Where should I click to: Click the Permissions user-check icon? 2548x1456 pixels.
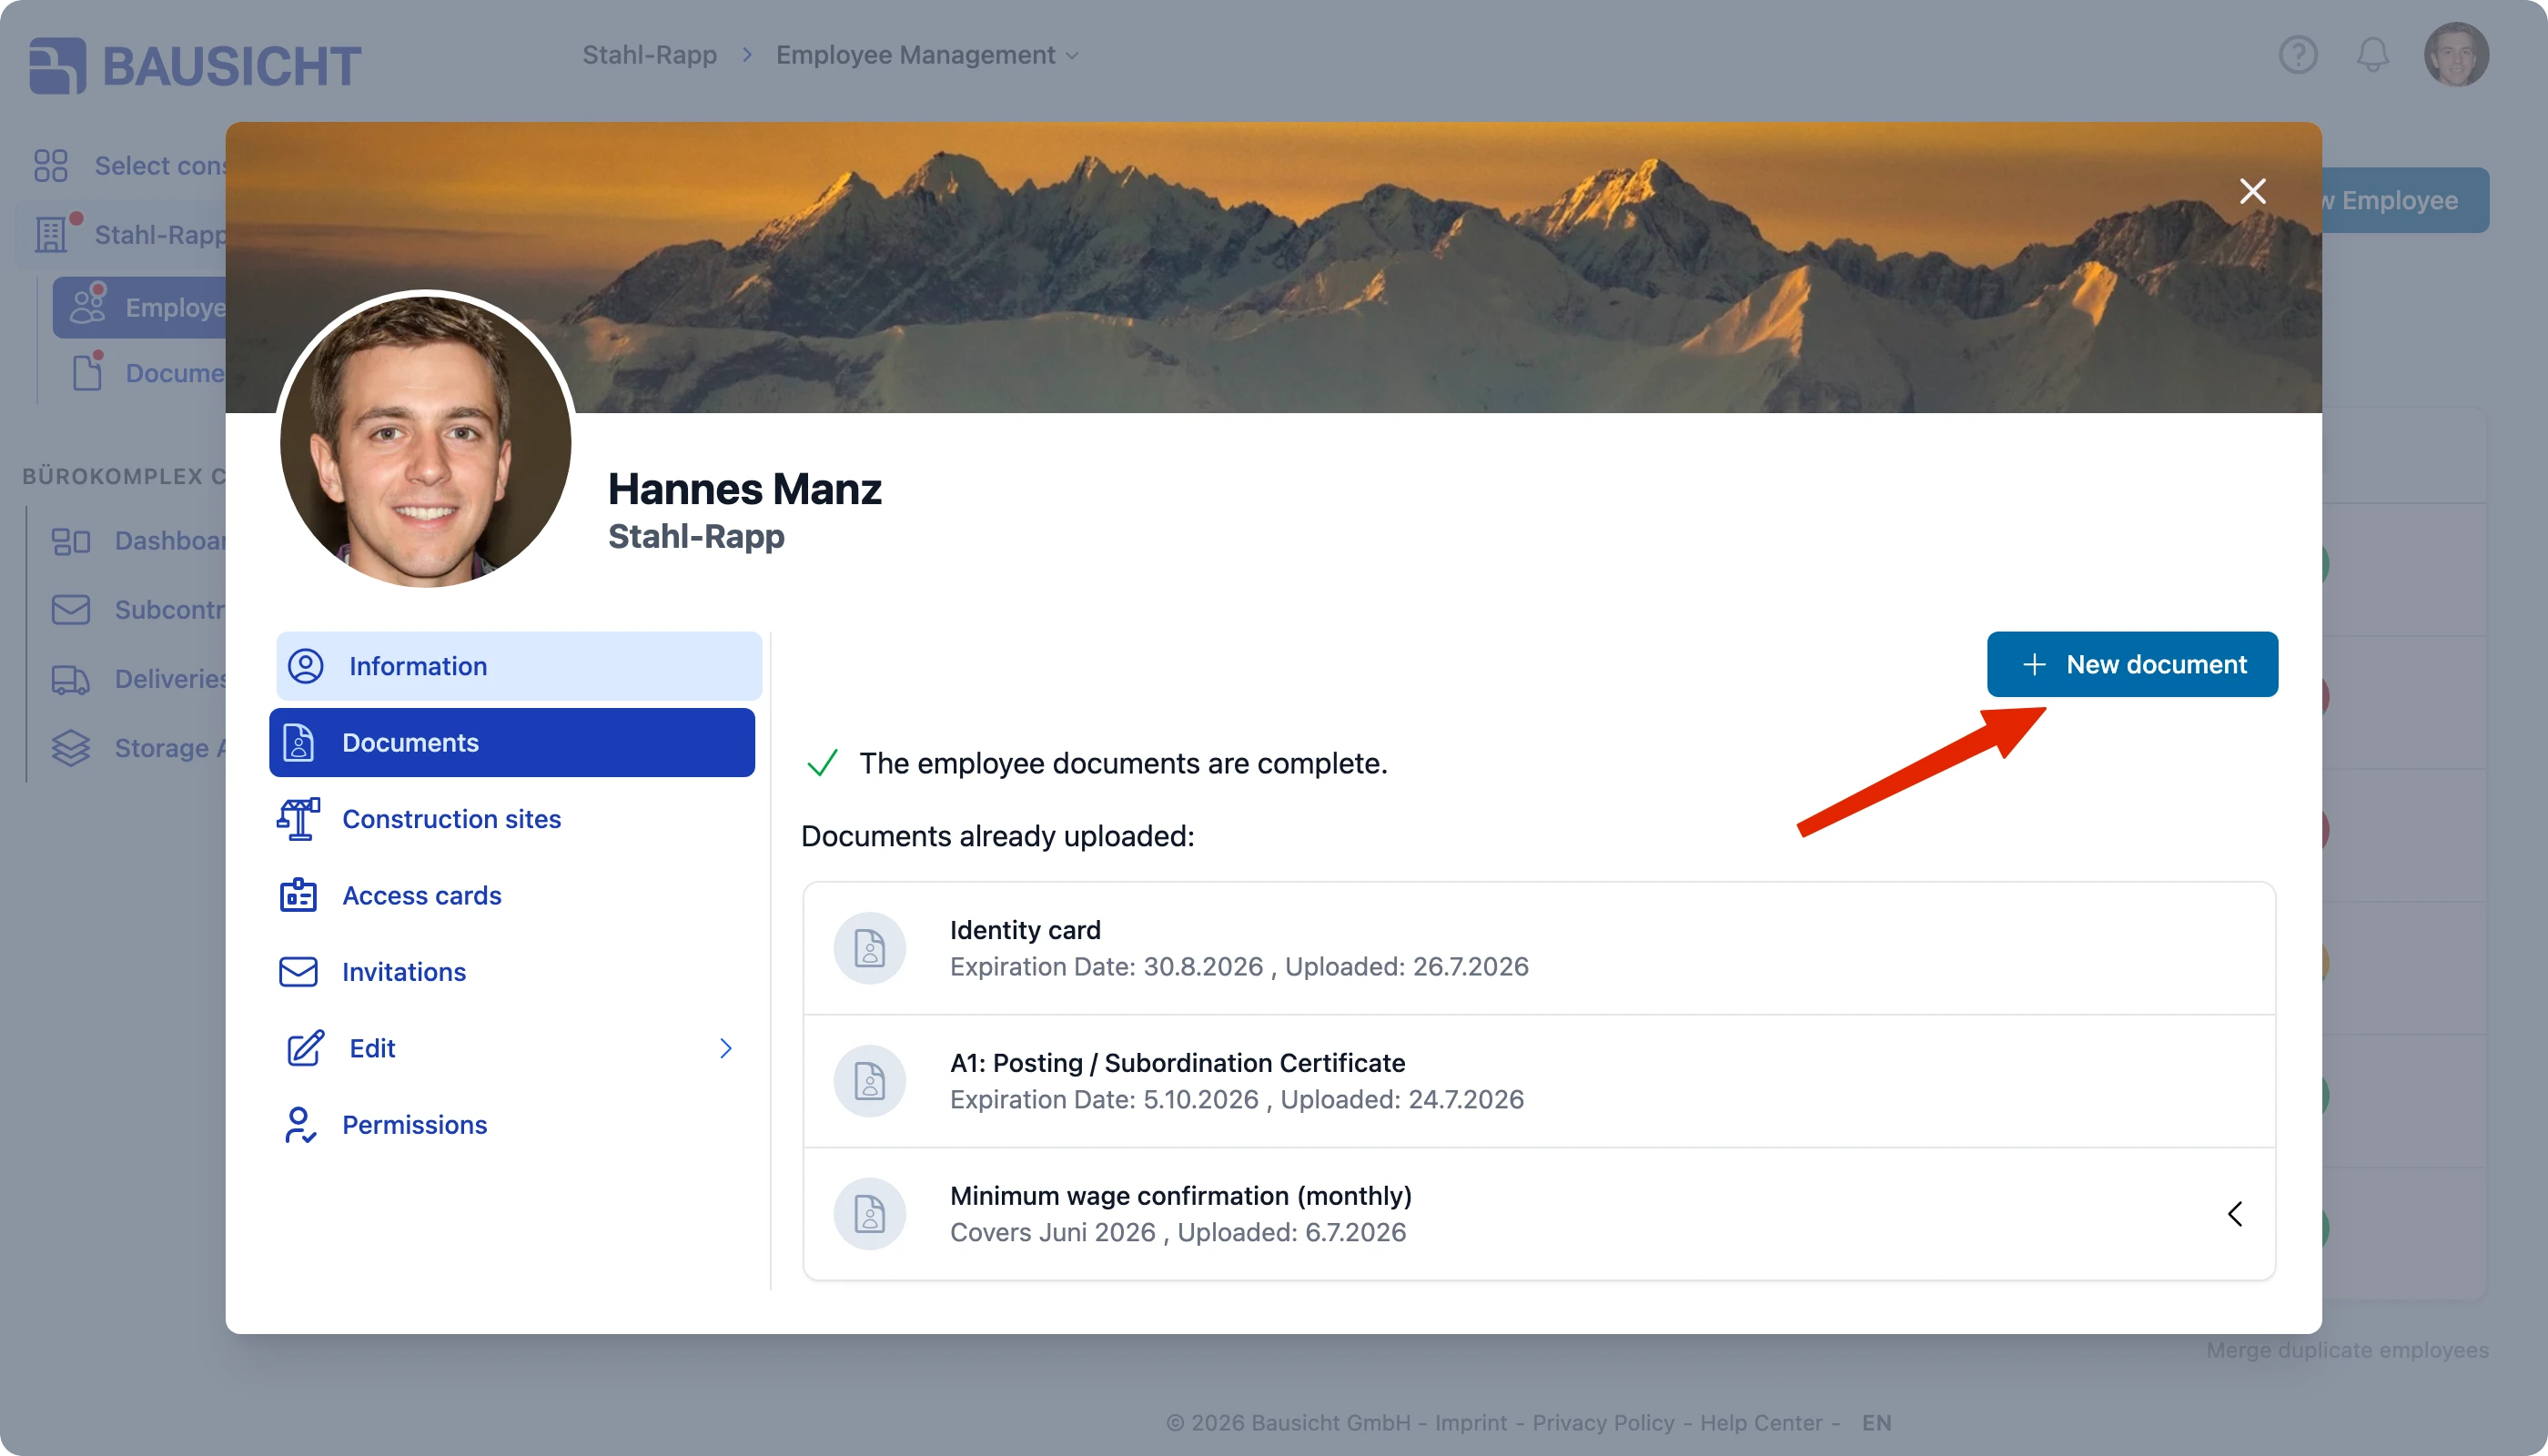[299, 1125]
